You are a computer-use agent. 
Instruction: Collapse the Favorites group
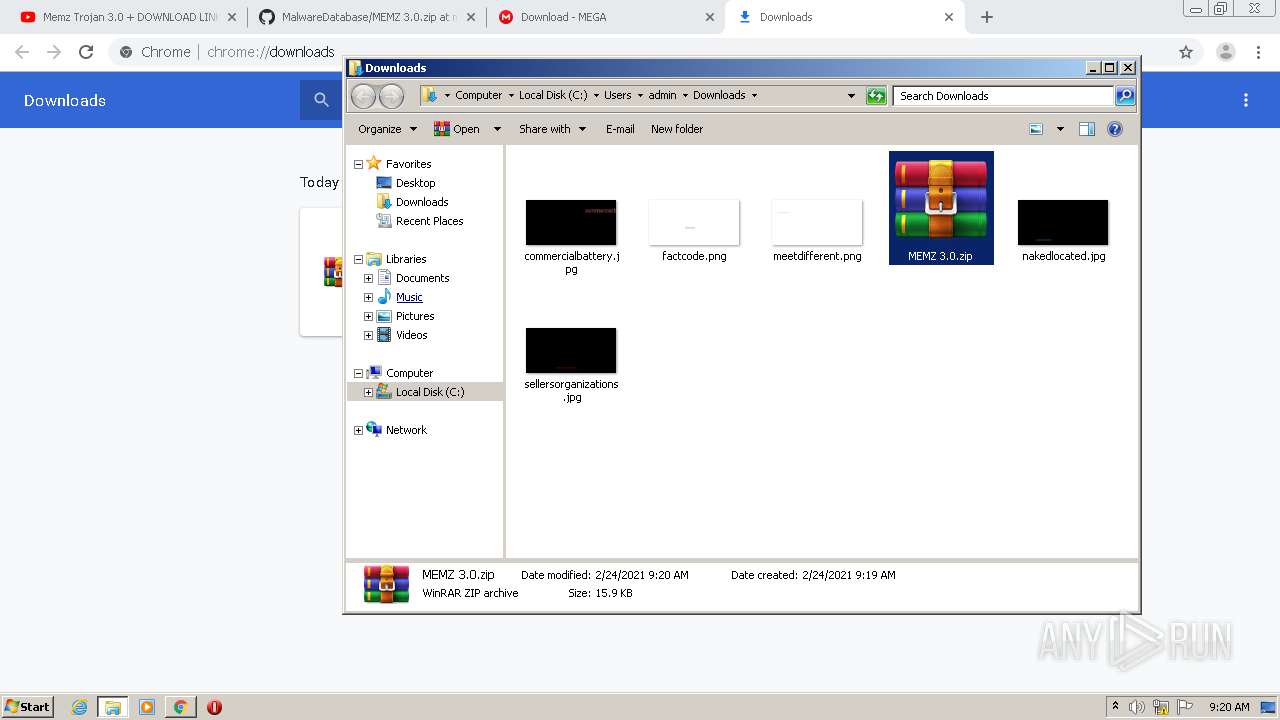pyautogui.click(x=358, y=164)
